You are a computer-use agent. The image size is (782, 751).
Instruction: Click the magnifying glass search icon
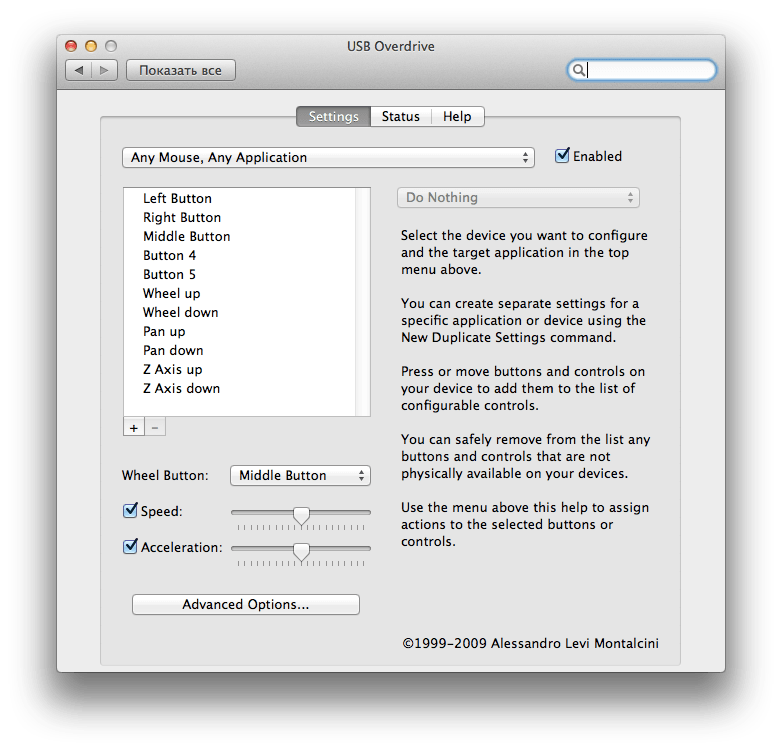[x=578, y=70]
